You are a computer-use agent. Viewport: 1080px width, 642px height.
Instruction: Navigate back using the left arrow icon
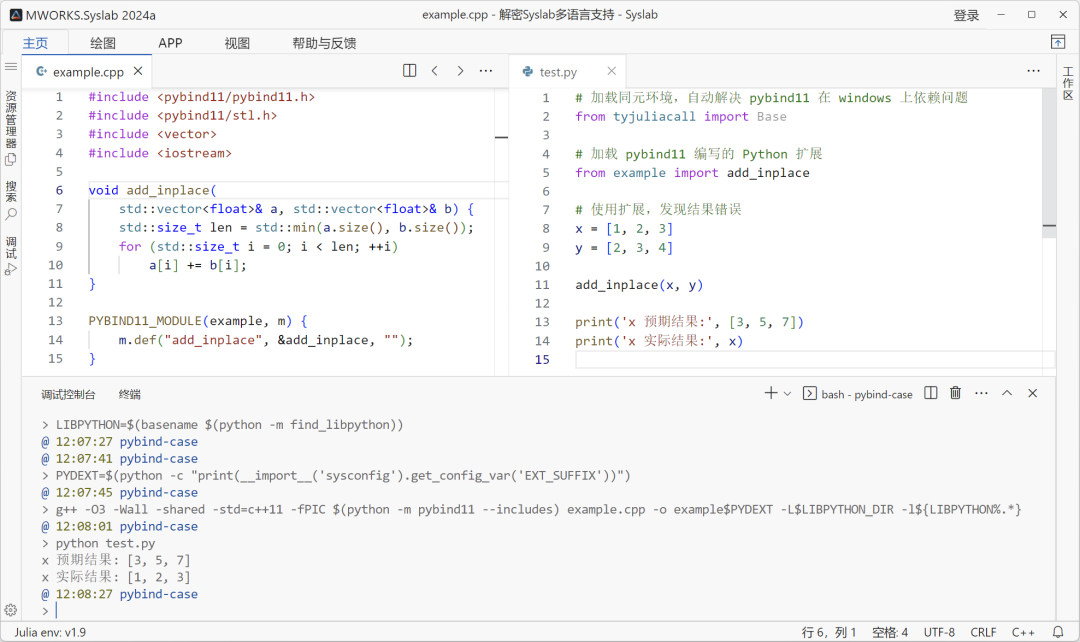pyautogui.click(x=433, y=70)
